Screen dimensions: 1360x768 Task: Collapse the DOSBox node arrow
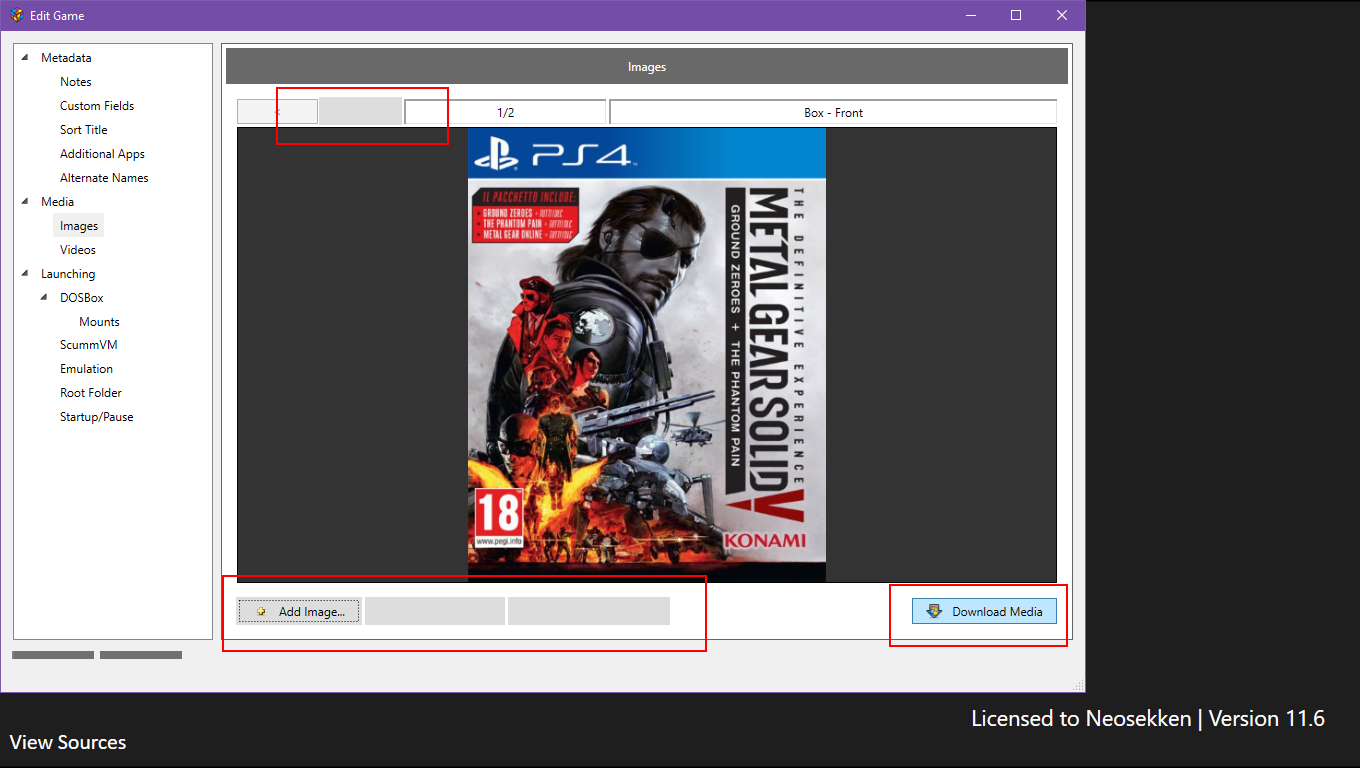click(44, 298)
